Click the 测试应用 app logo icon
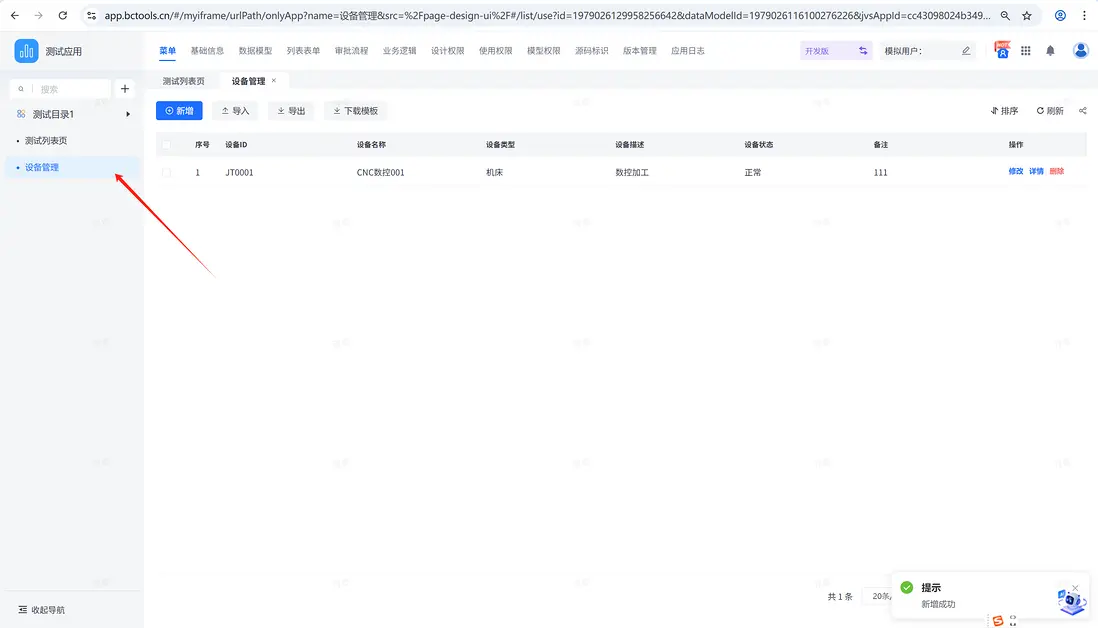 (27, 51)
